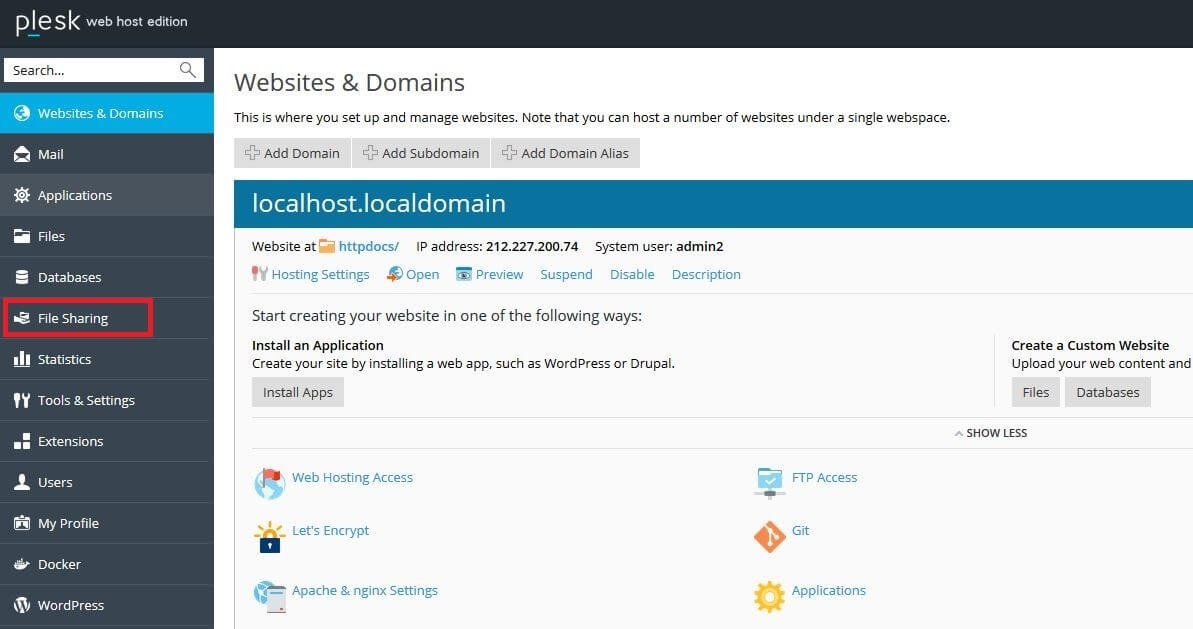Image resolution: width=1193 pixels, height=629 pixels.
Task: Open Applications in the sidebar
Action: point(107,195)
